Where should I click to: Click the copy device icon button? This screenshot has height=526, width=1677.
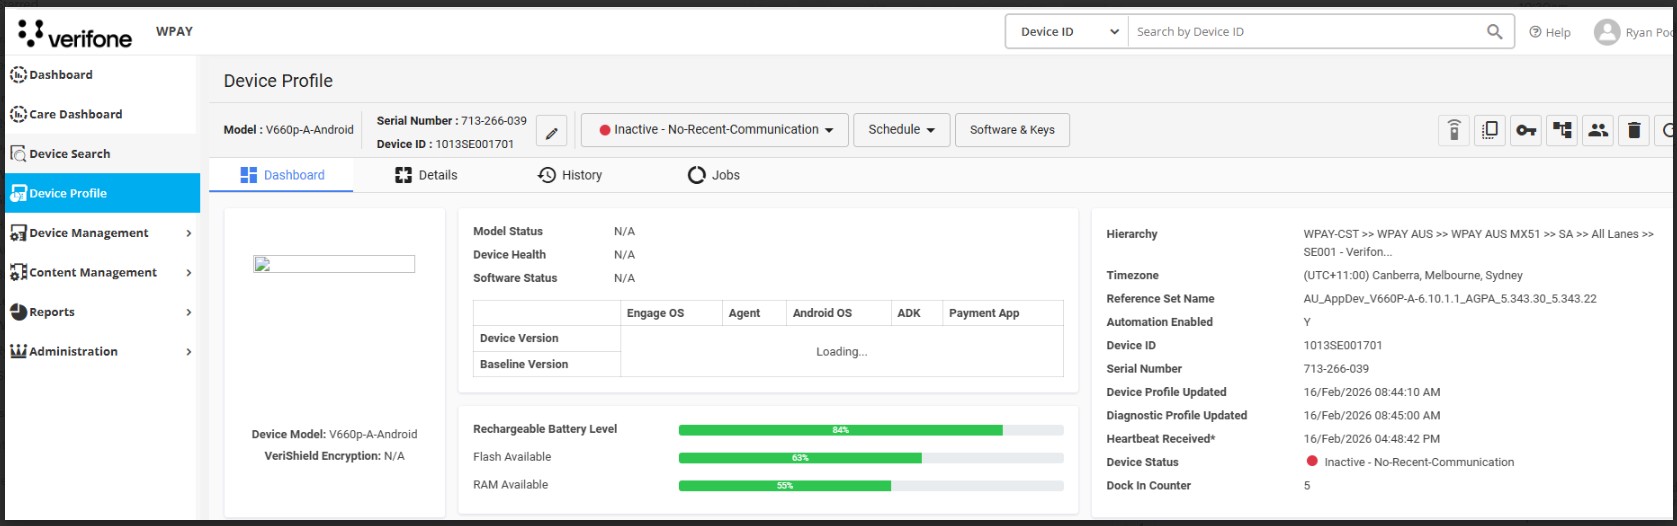point(1490,130)
